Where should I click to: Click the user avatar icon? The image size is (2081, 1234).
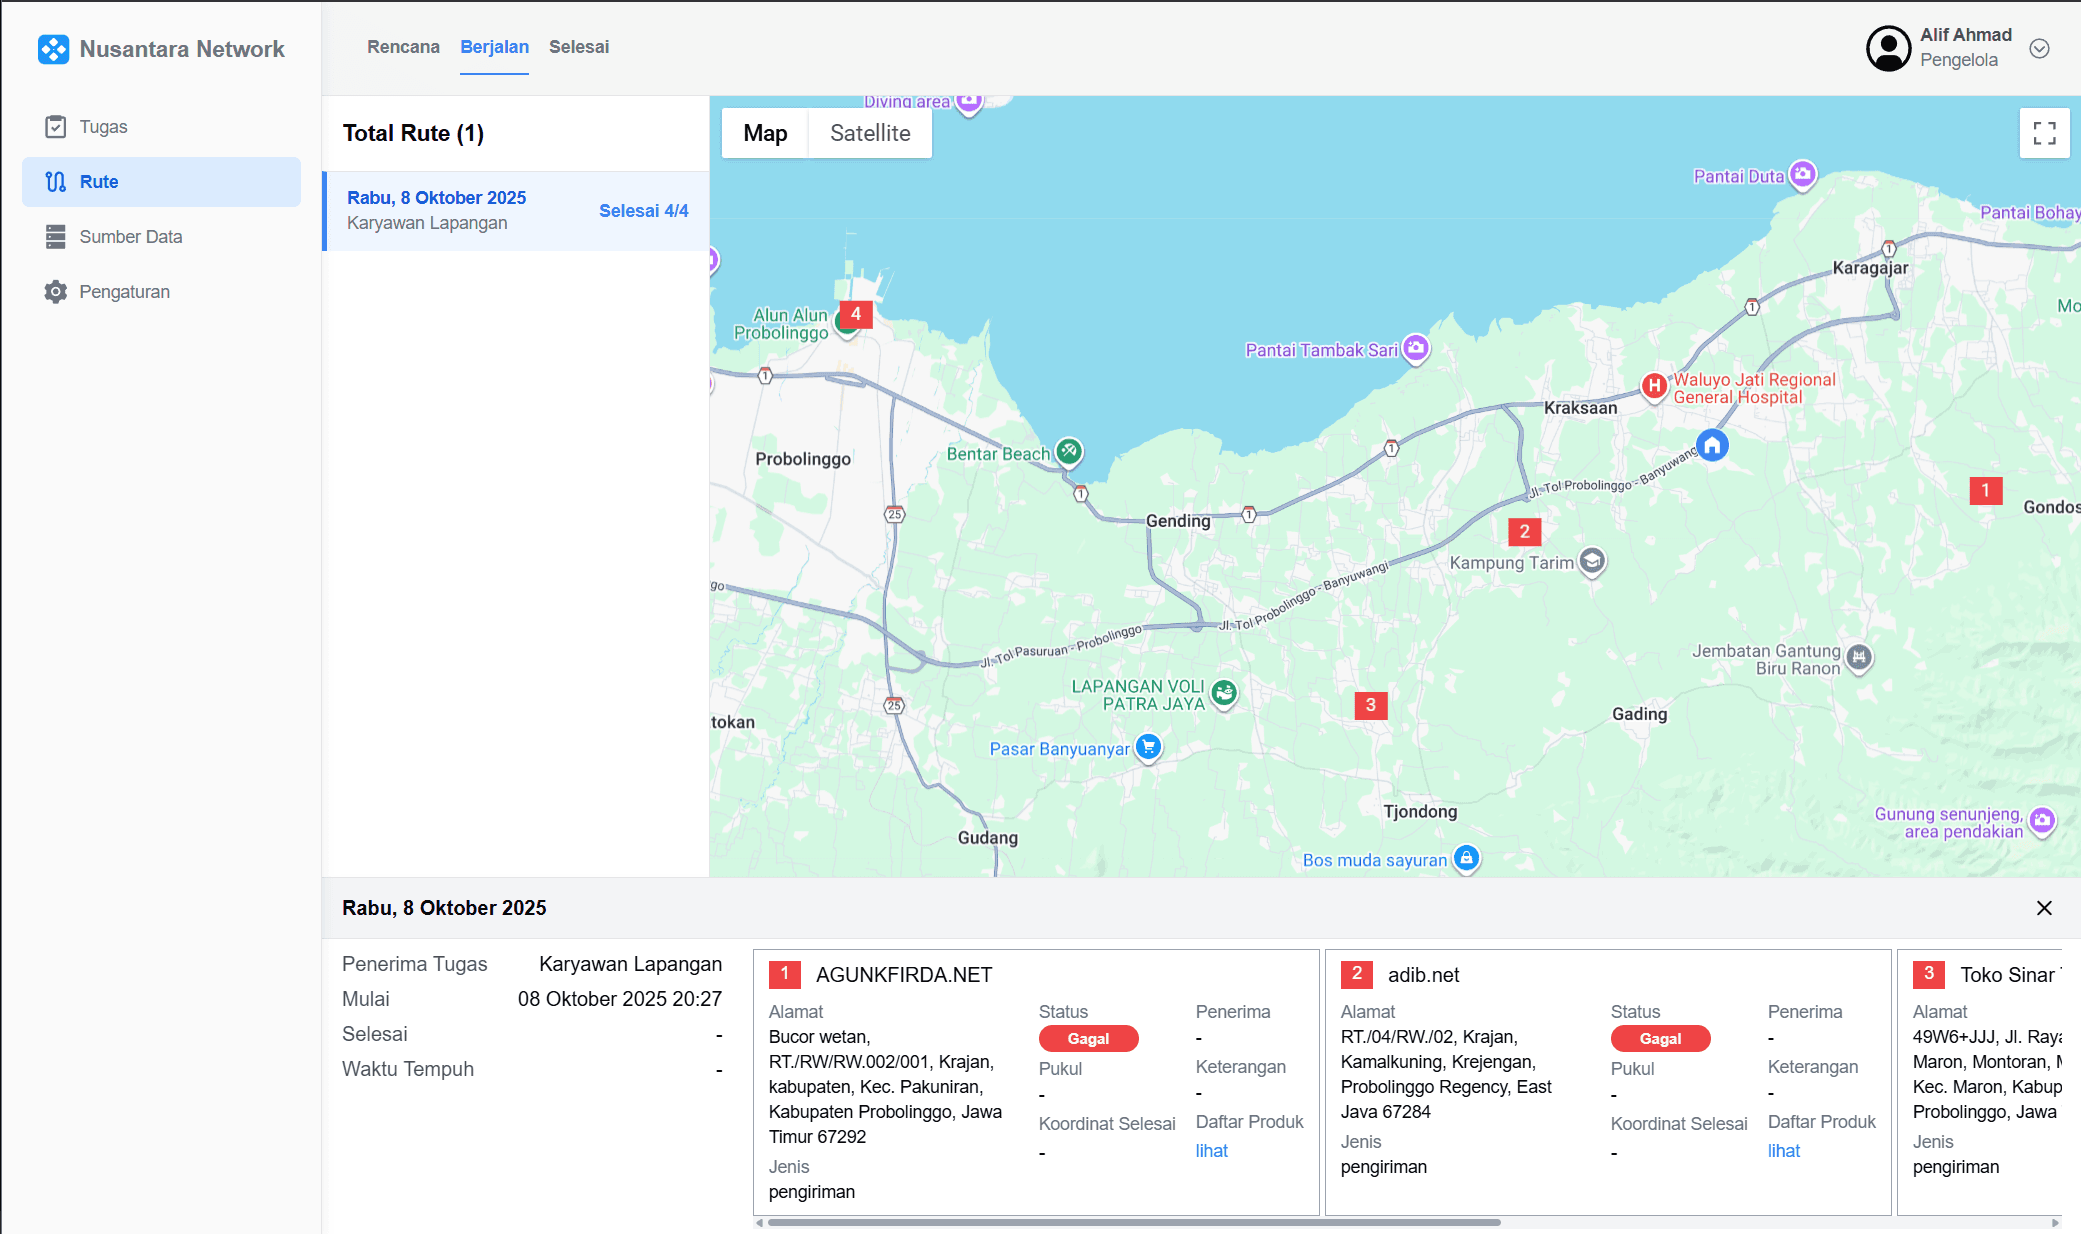(x=1888, y=48)
